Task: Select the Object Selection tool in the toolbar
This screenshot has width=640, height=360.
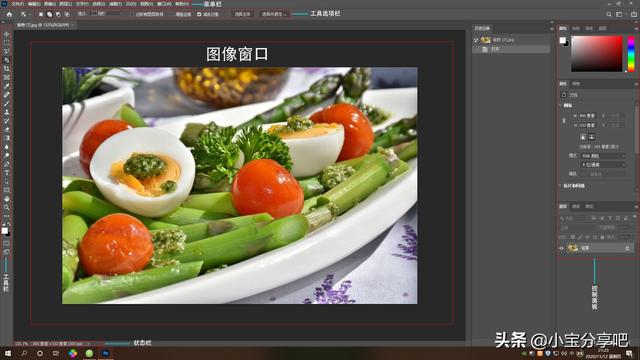Action: 7,60
